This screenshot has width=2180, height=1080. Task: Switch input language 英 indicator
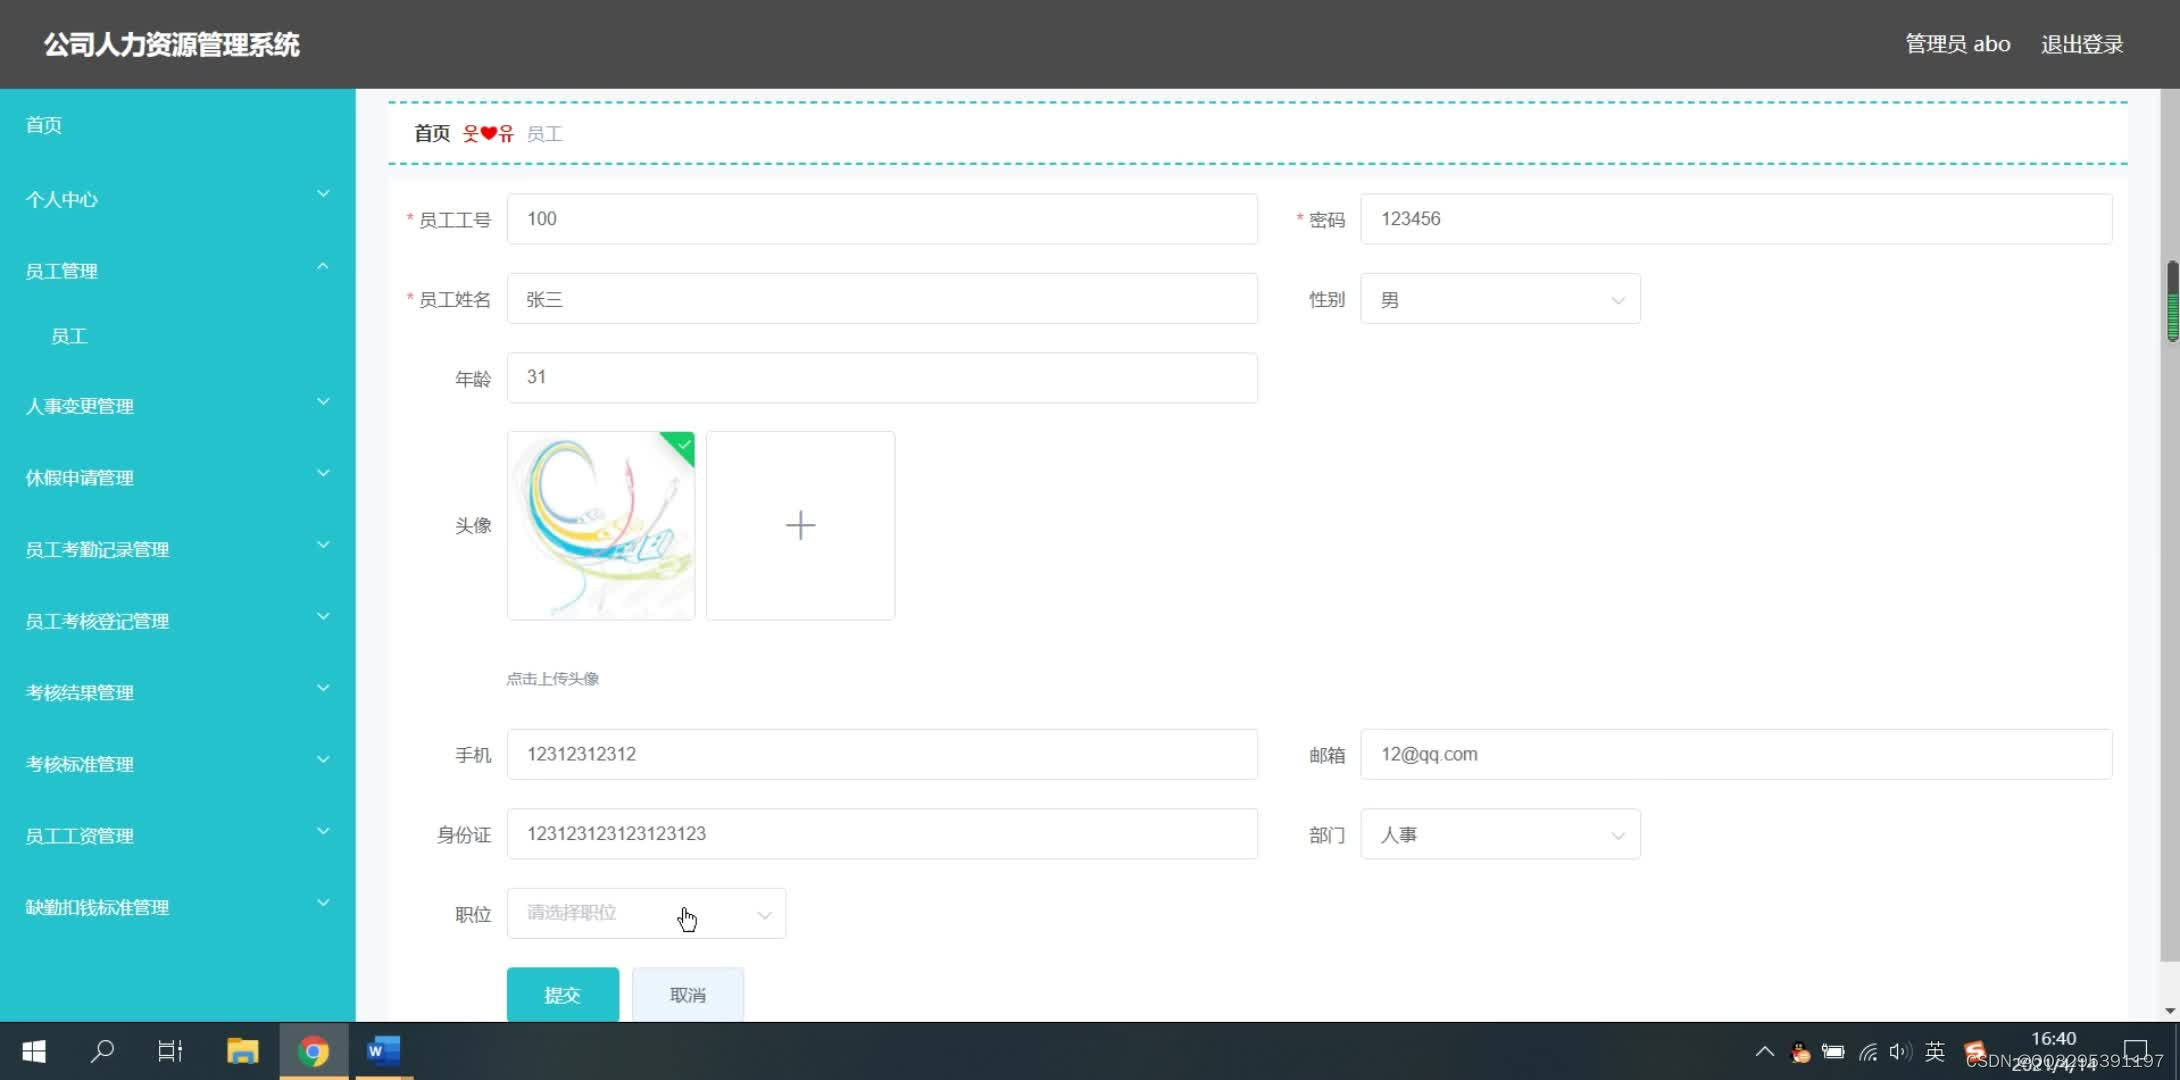[x=1935, y=1052]
